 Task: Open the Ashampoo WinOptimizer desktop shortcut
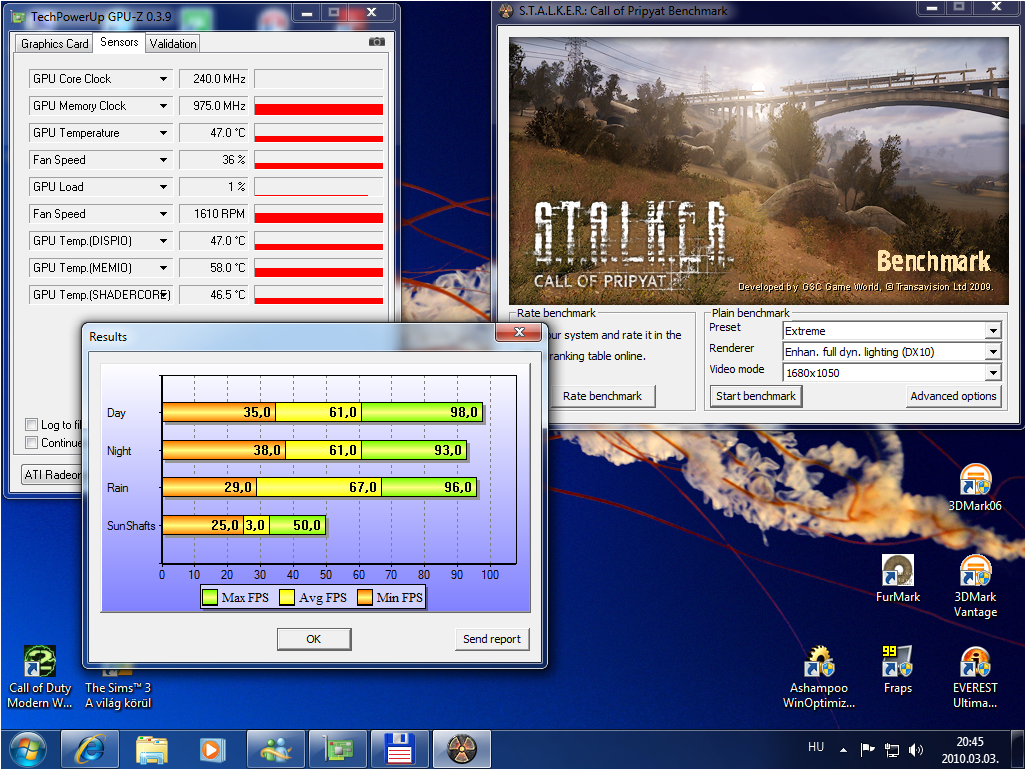coord(819,677)
